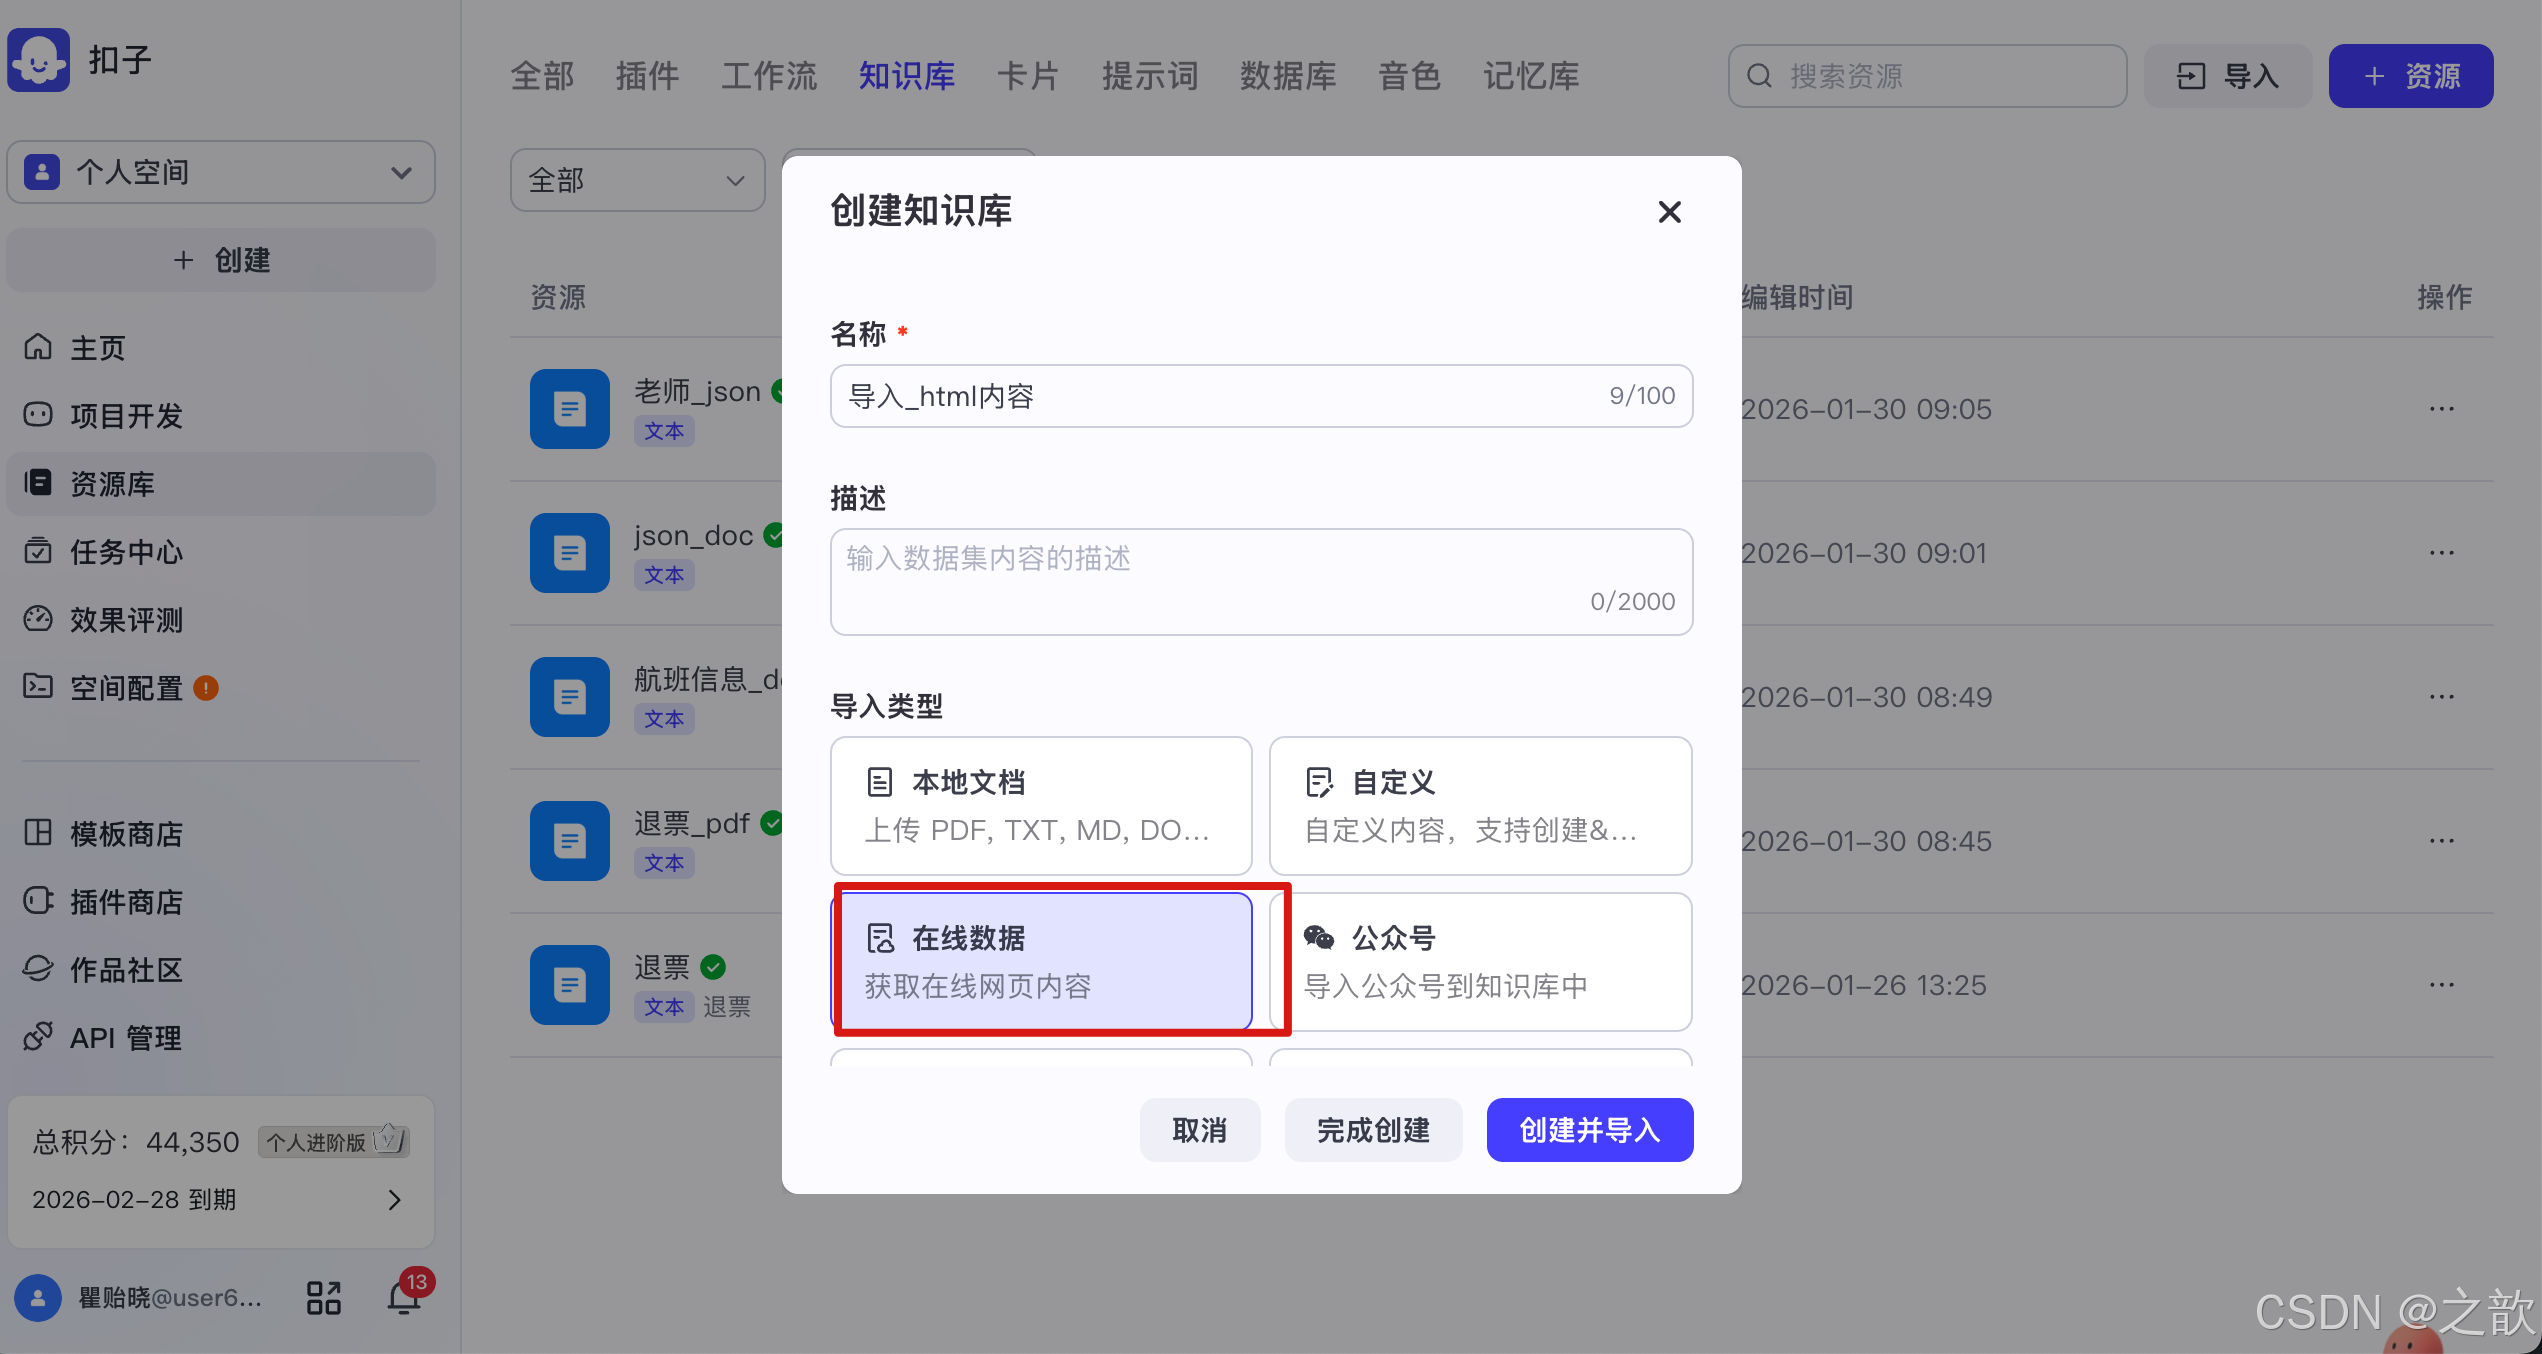Open the 提示词 tab
2542x1354 pixels.
pyautogui.click(x=1149, y=75)
